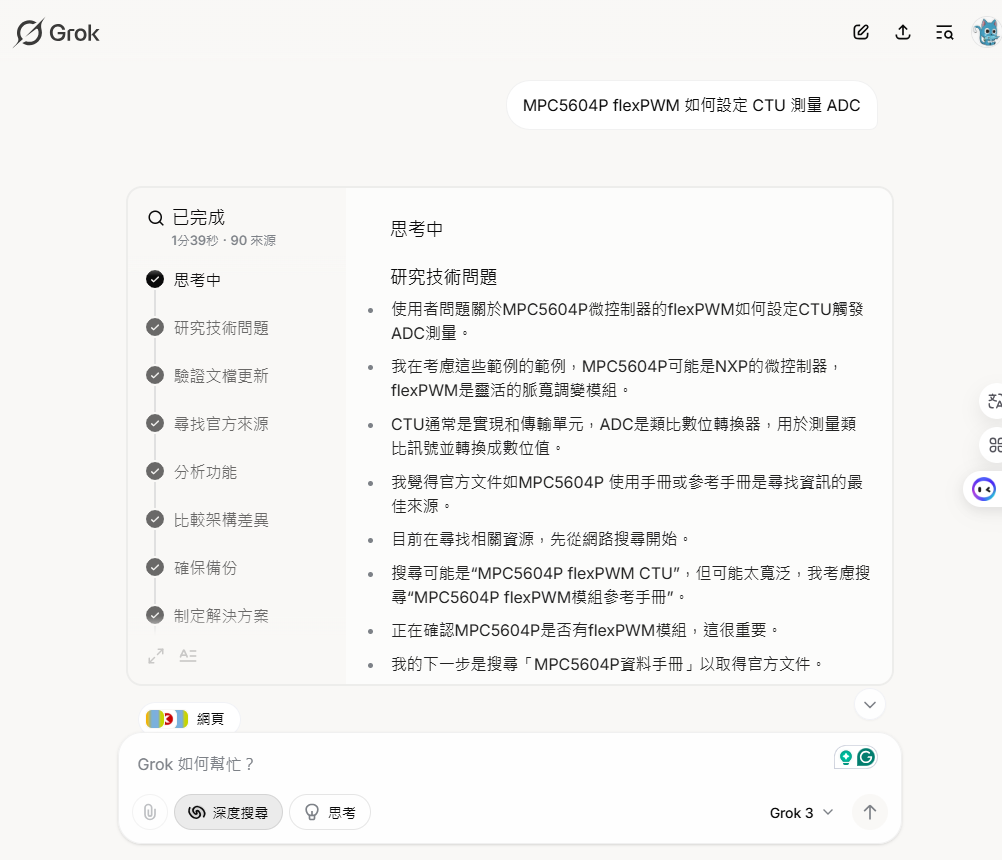Image resolution: width=1002 pixels, height=860 pixels.
Task: Click the green Grammarly icon in input
Action: pos(866,757)
